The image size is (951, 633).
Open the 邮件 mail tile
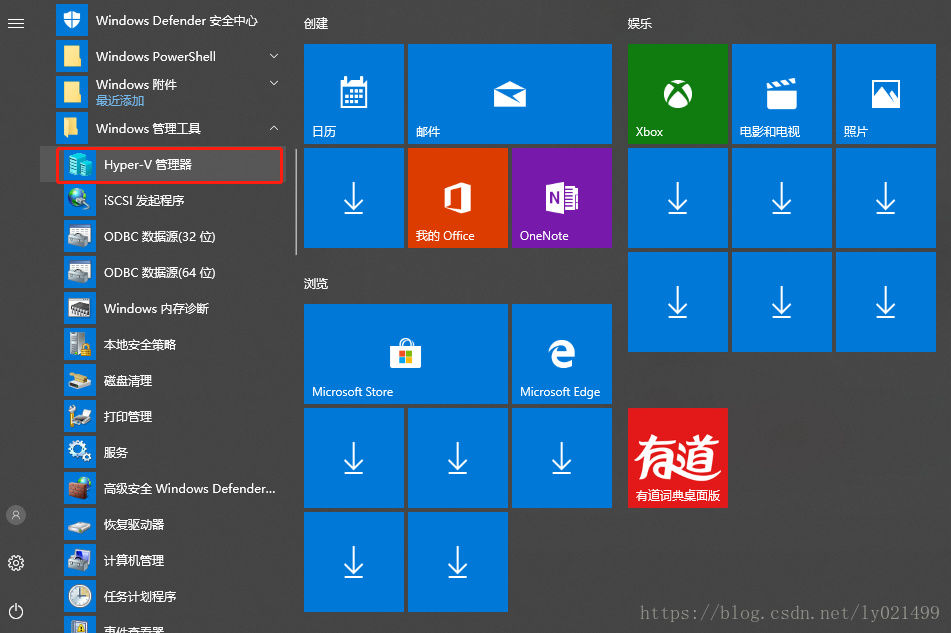tap(509, 93)
